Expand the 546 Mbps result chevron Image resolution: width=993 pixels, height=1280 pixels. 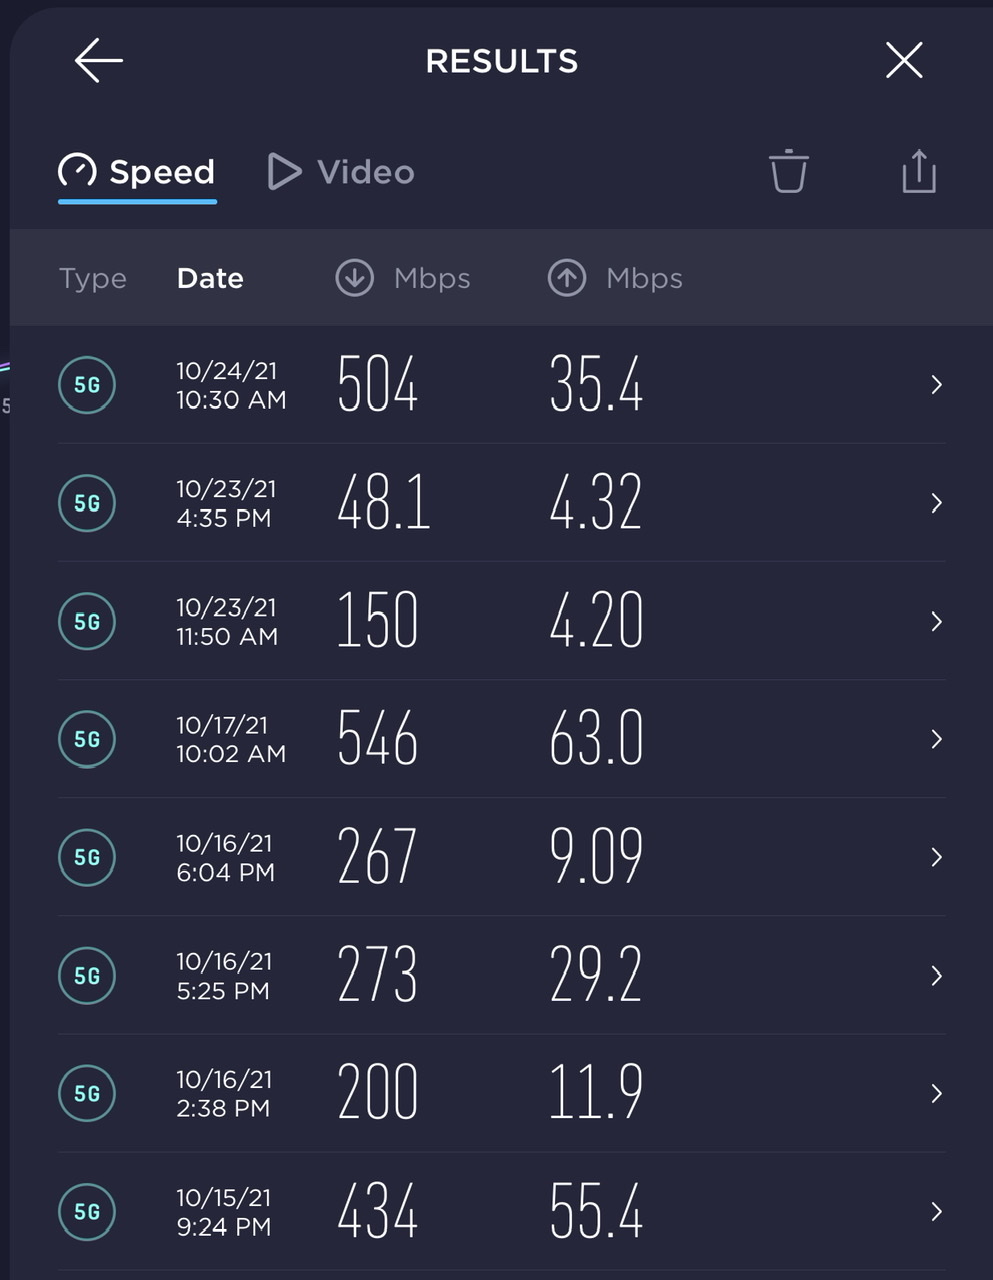click(x=936, y=739)
